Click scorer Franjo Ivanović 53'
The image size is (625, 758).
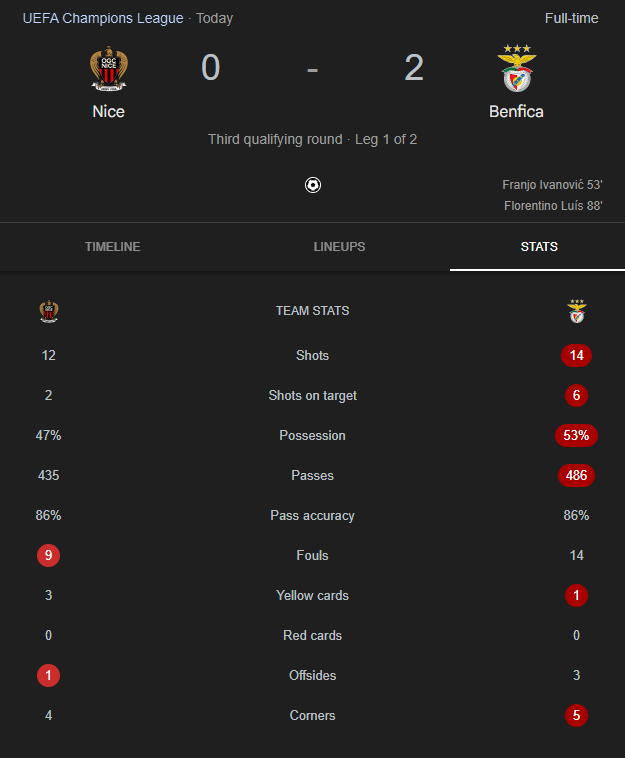tap(552, 185)
